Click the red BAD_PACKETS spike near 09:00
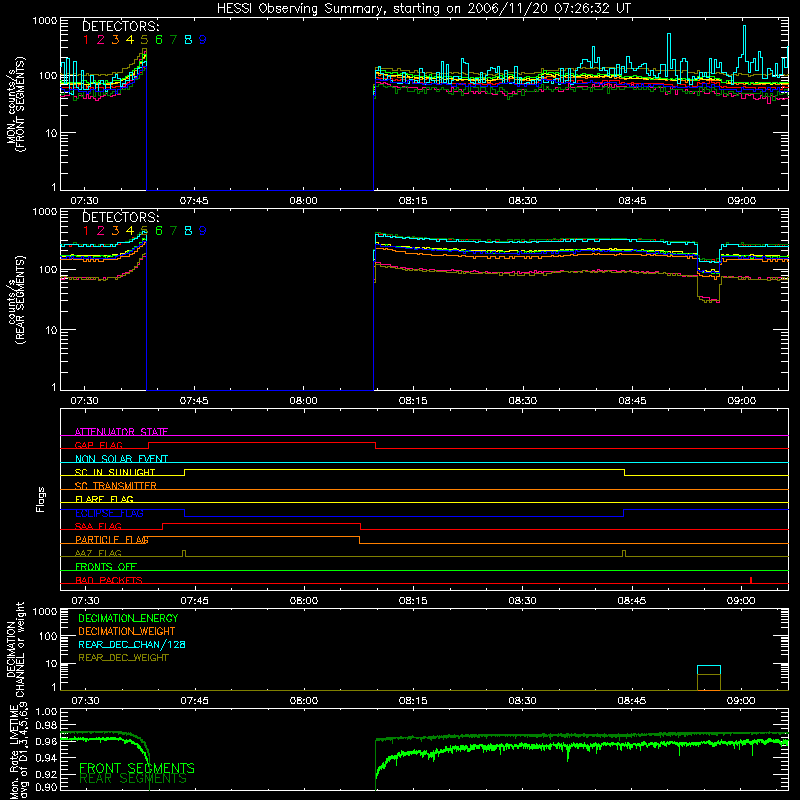Image resolution: width=800 pixels, height=800 pixels. point(751,580)
